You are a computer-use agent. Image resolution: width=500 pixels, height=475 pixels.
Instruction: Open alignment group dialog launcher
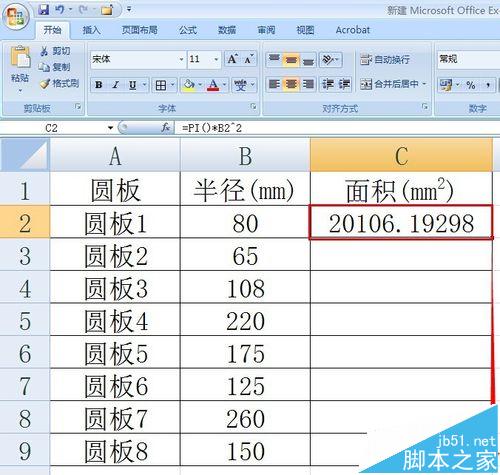[x=425, y=106]
